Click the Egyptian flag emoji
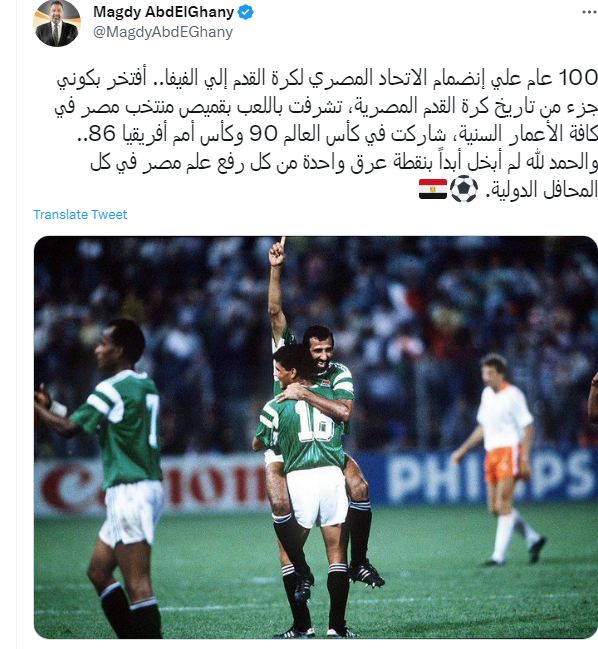The width and height of the screenshot is (598, 649). click(x=433, y=189)
